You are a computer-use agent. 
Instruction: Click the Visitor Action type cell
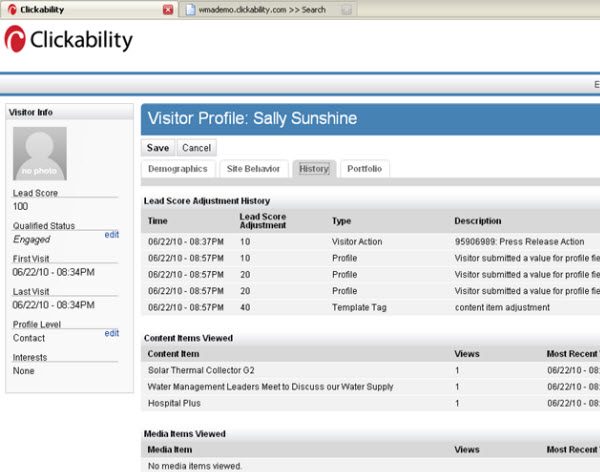coord(357,242)
